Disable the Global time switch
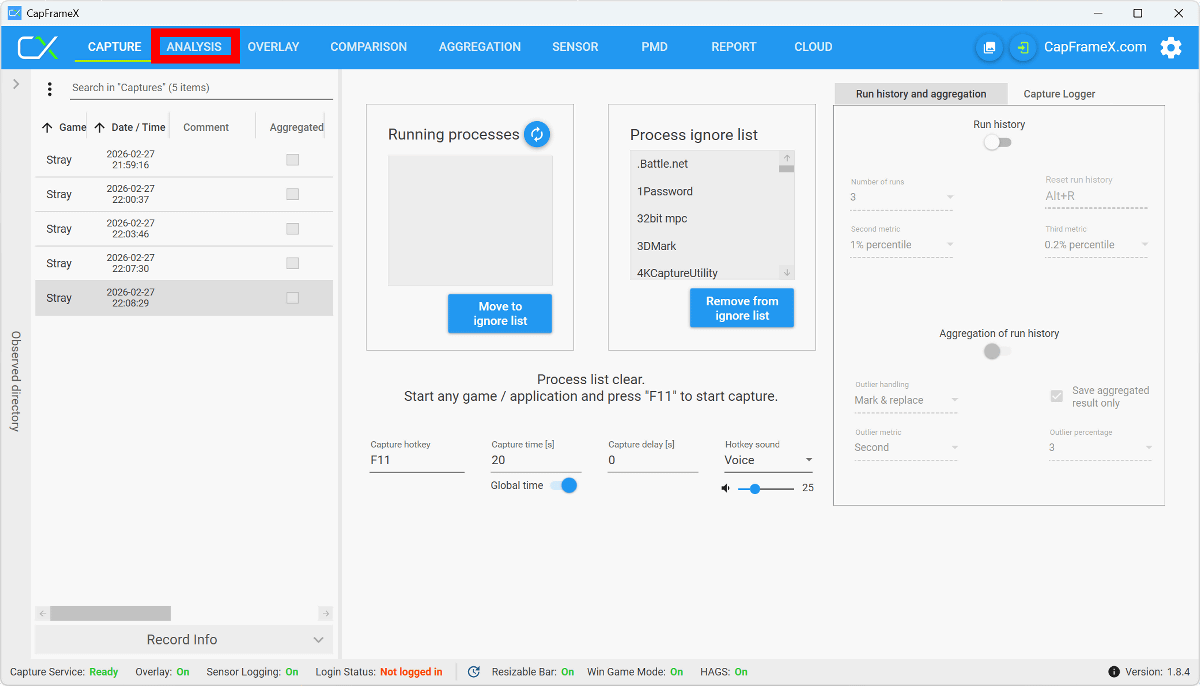The image size is (1200, 686). click(x=564, y=485)
